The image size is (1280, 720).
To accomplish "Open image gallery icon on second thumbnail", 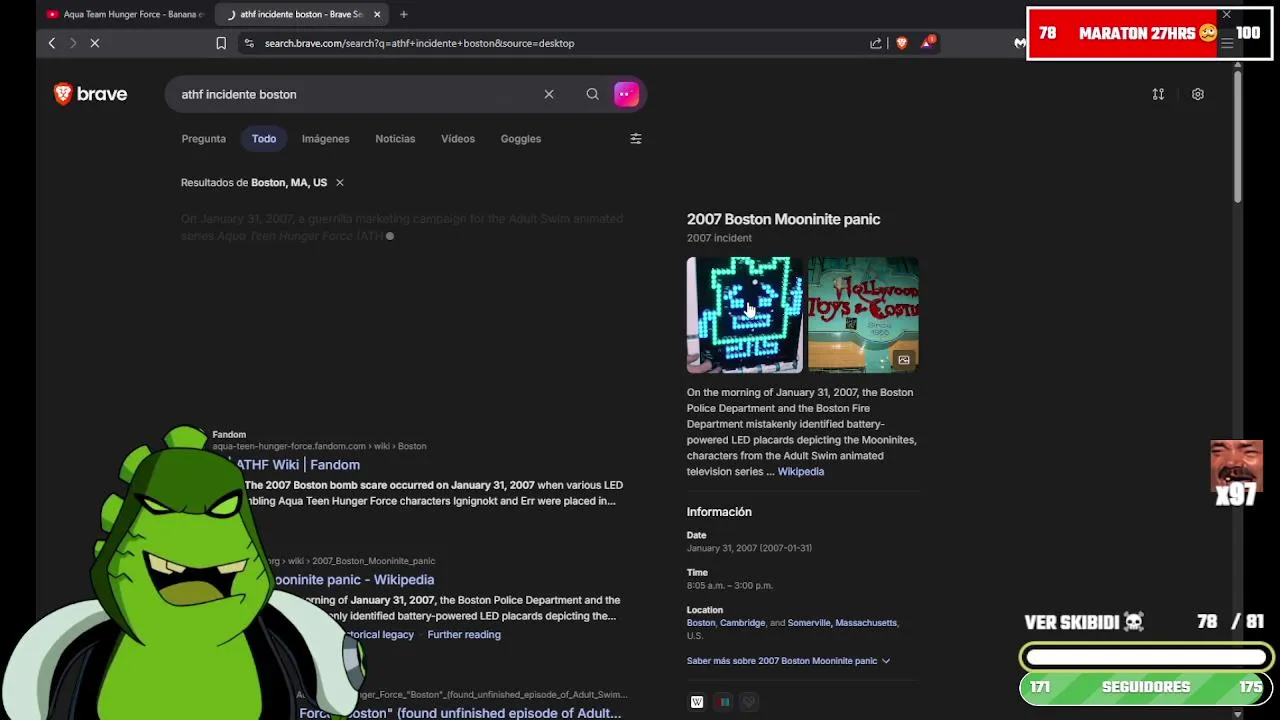I will click(904, 360).
